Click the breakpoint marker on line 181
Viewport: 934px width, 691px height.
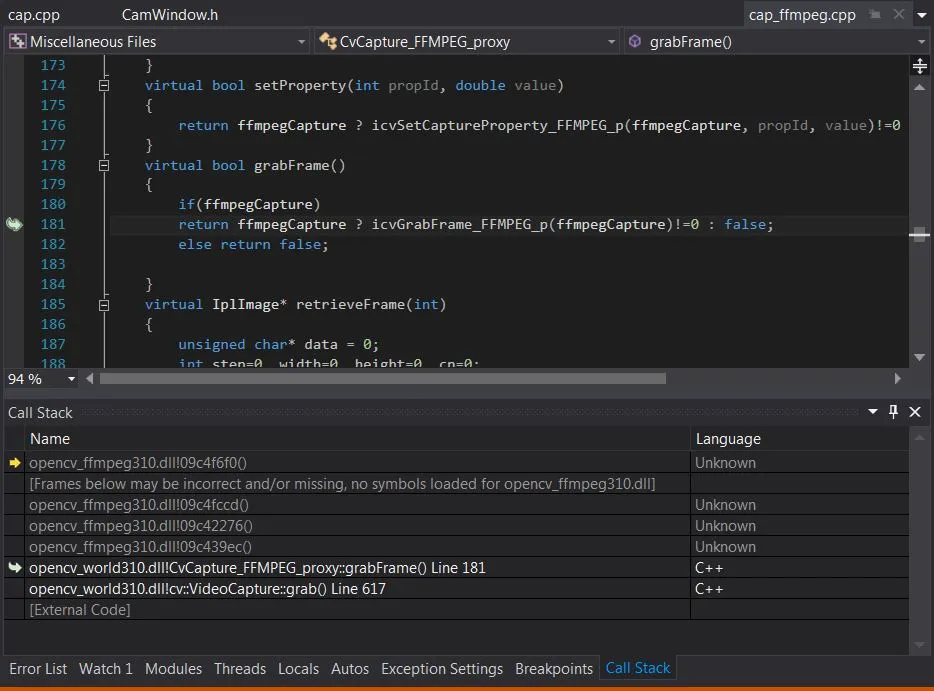pyautogui.click(x=14, y=225)
